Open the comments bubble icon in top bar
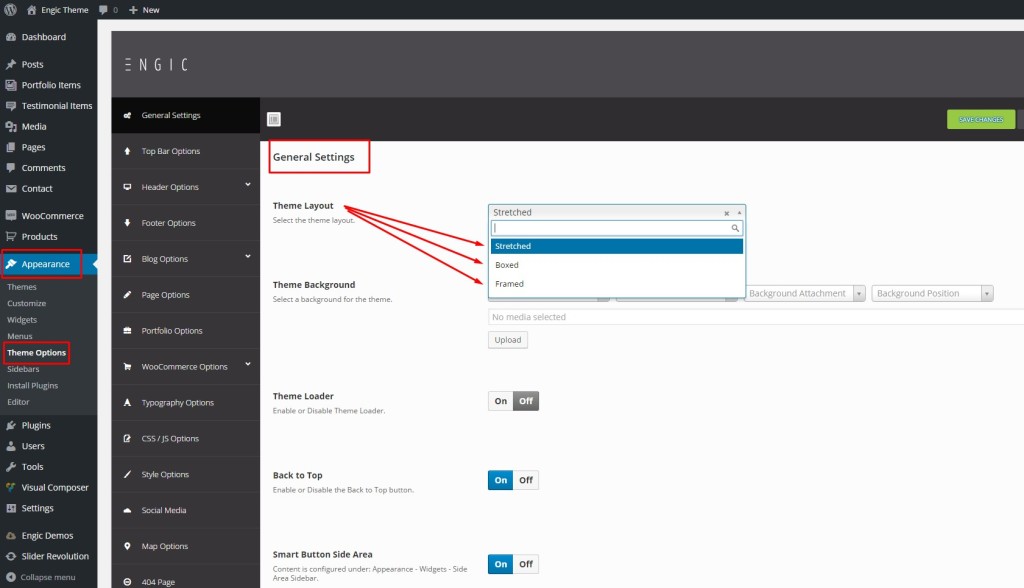The image size is (1024, 588). 104,9
